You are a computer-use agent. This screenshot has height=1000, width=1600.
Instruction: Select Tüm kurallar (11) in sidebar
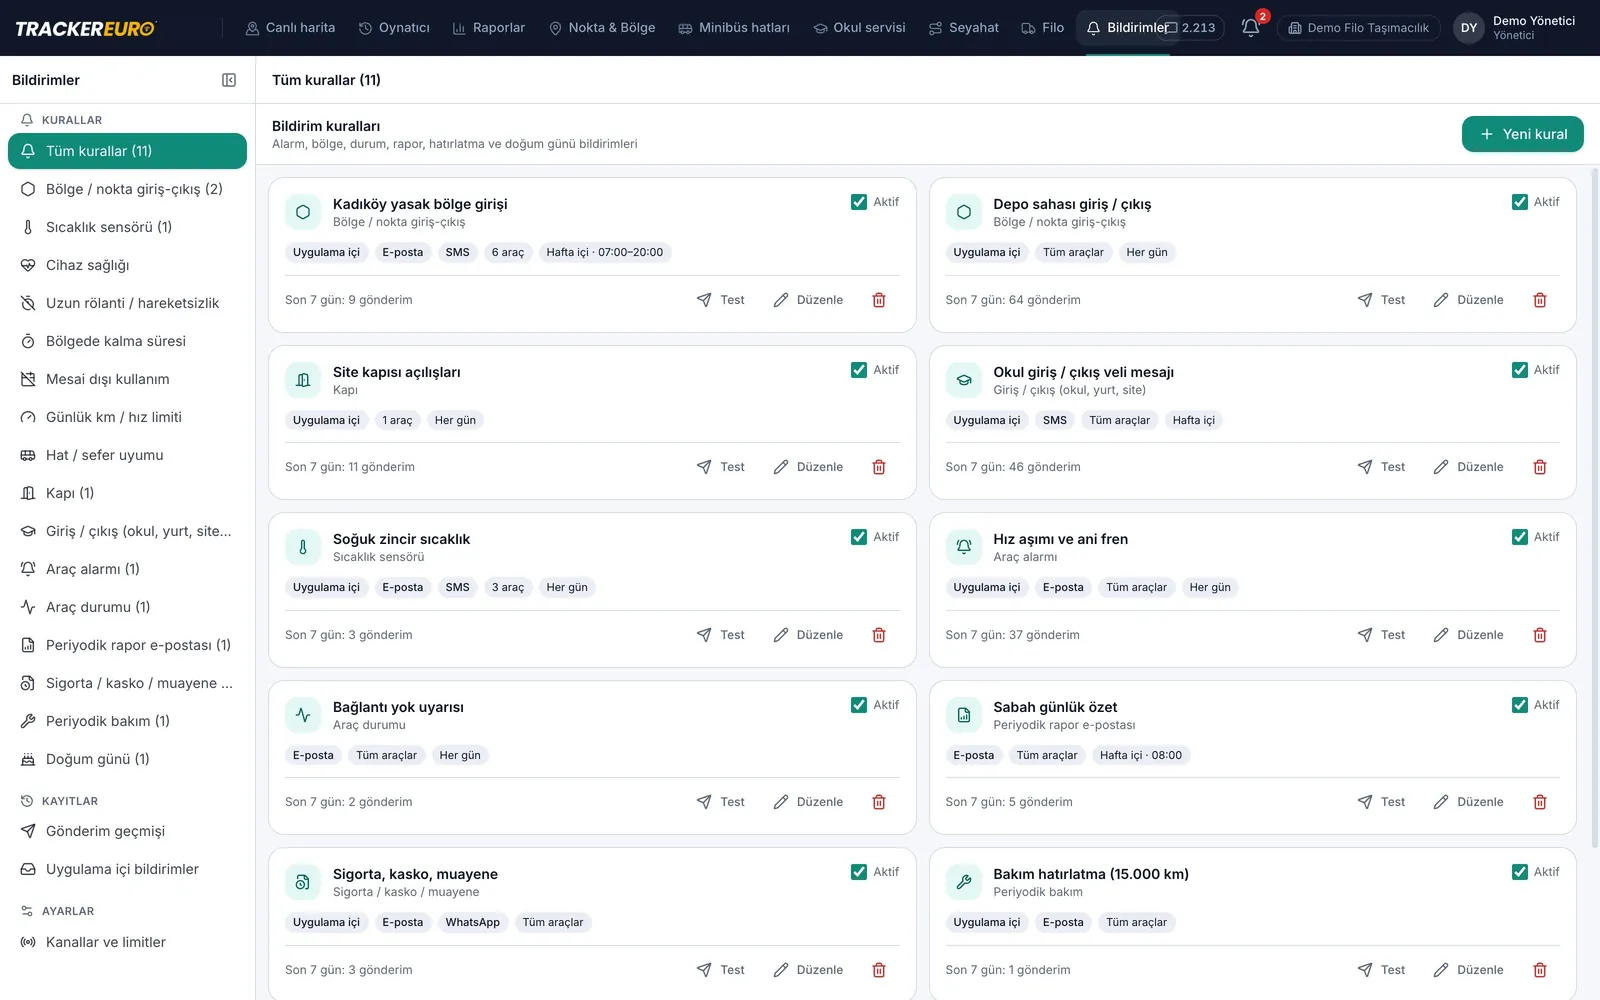[x=127, y=151]
